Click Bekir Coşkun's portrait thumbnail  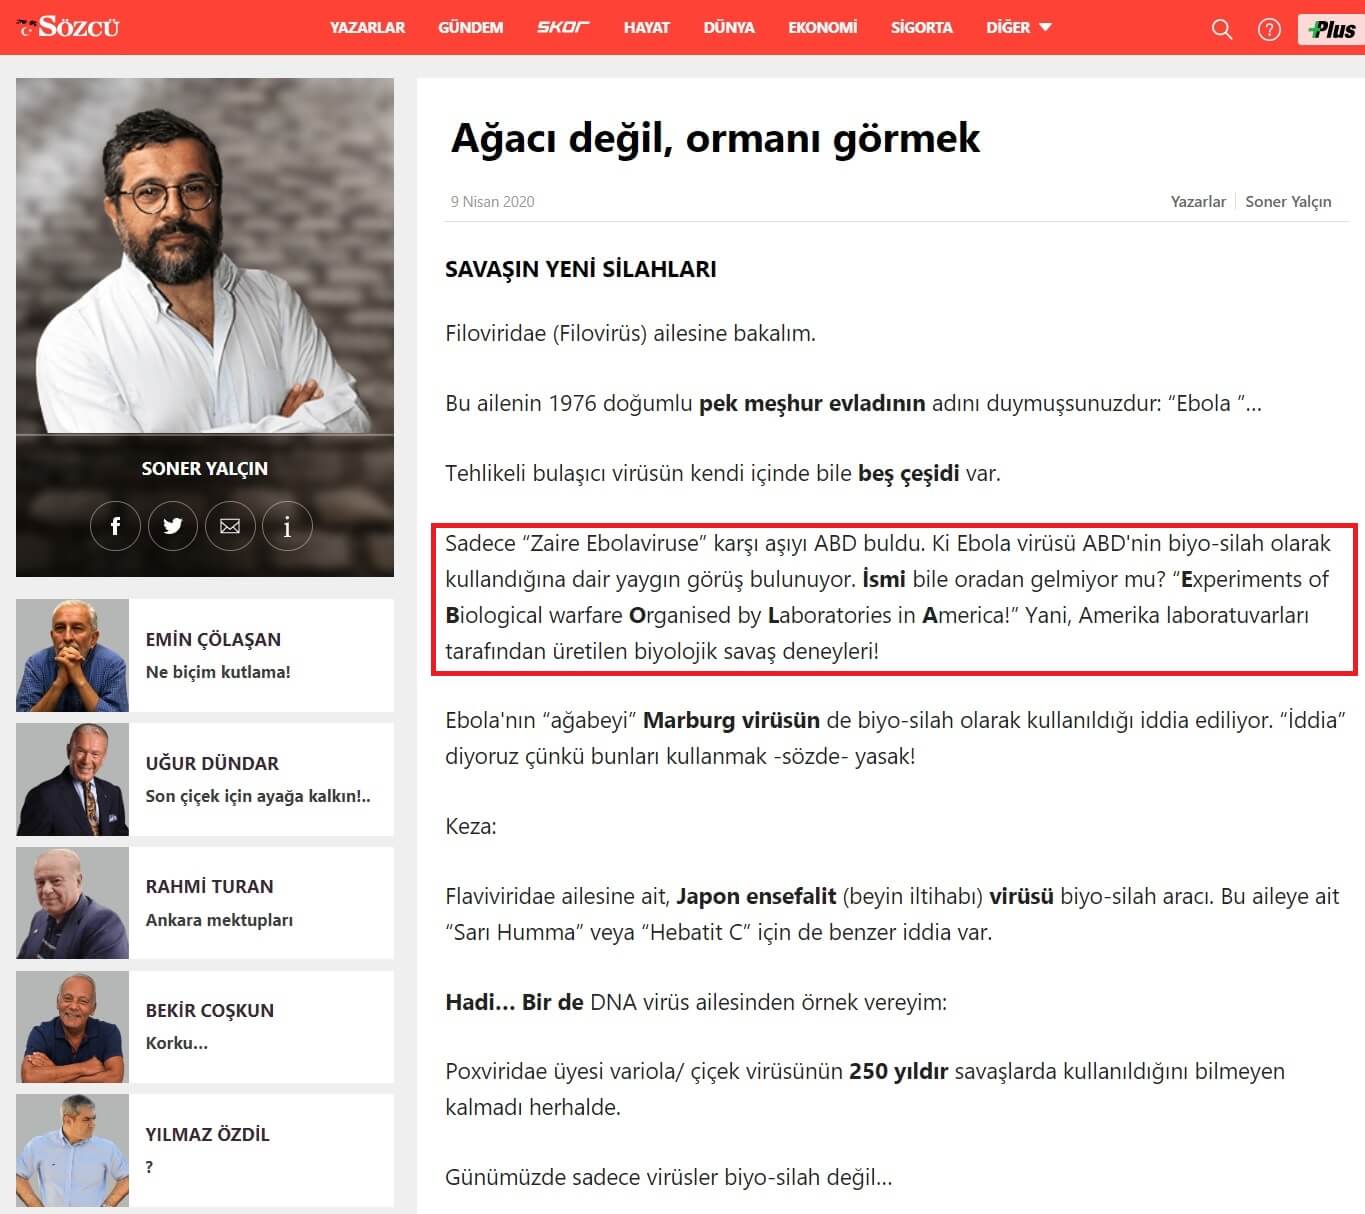tap(72, 1027)
